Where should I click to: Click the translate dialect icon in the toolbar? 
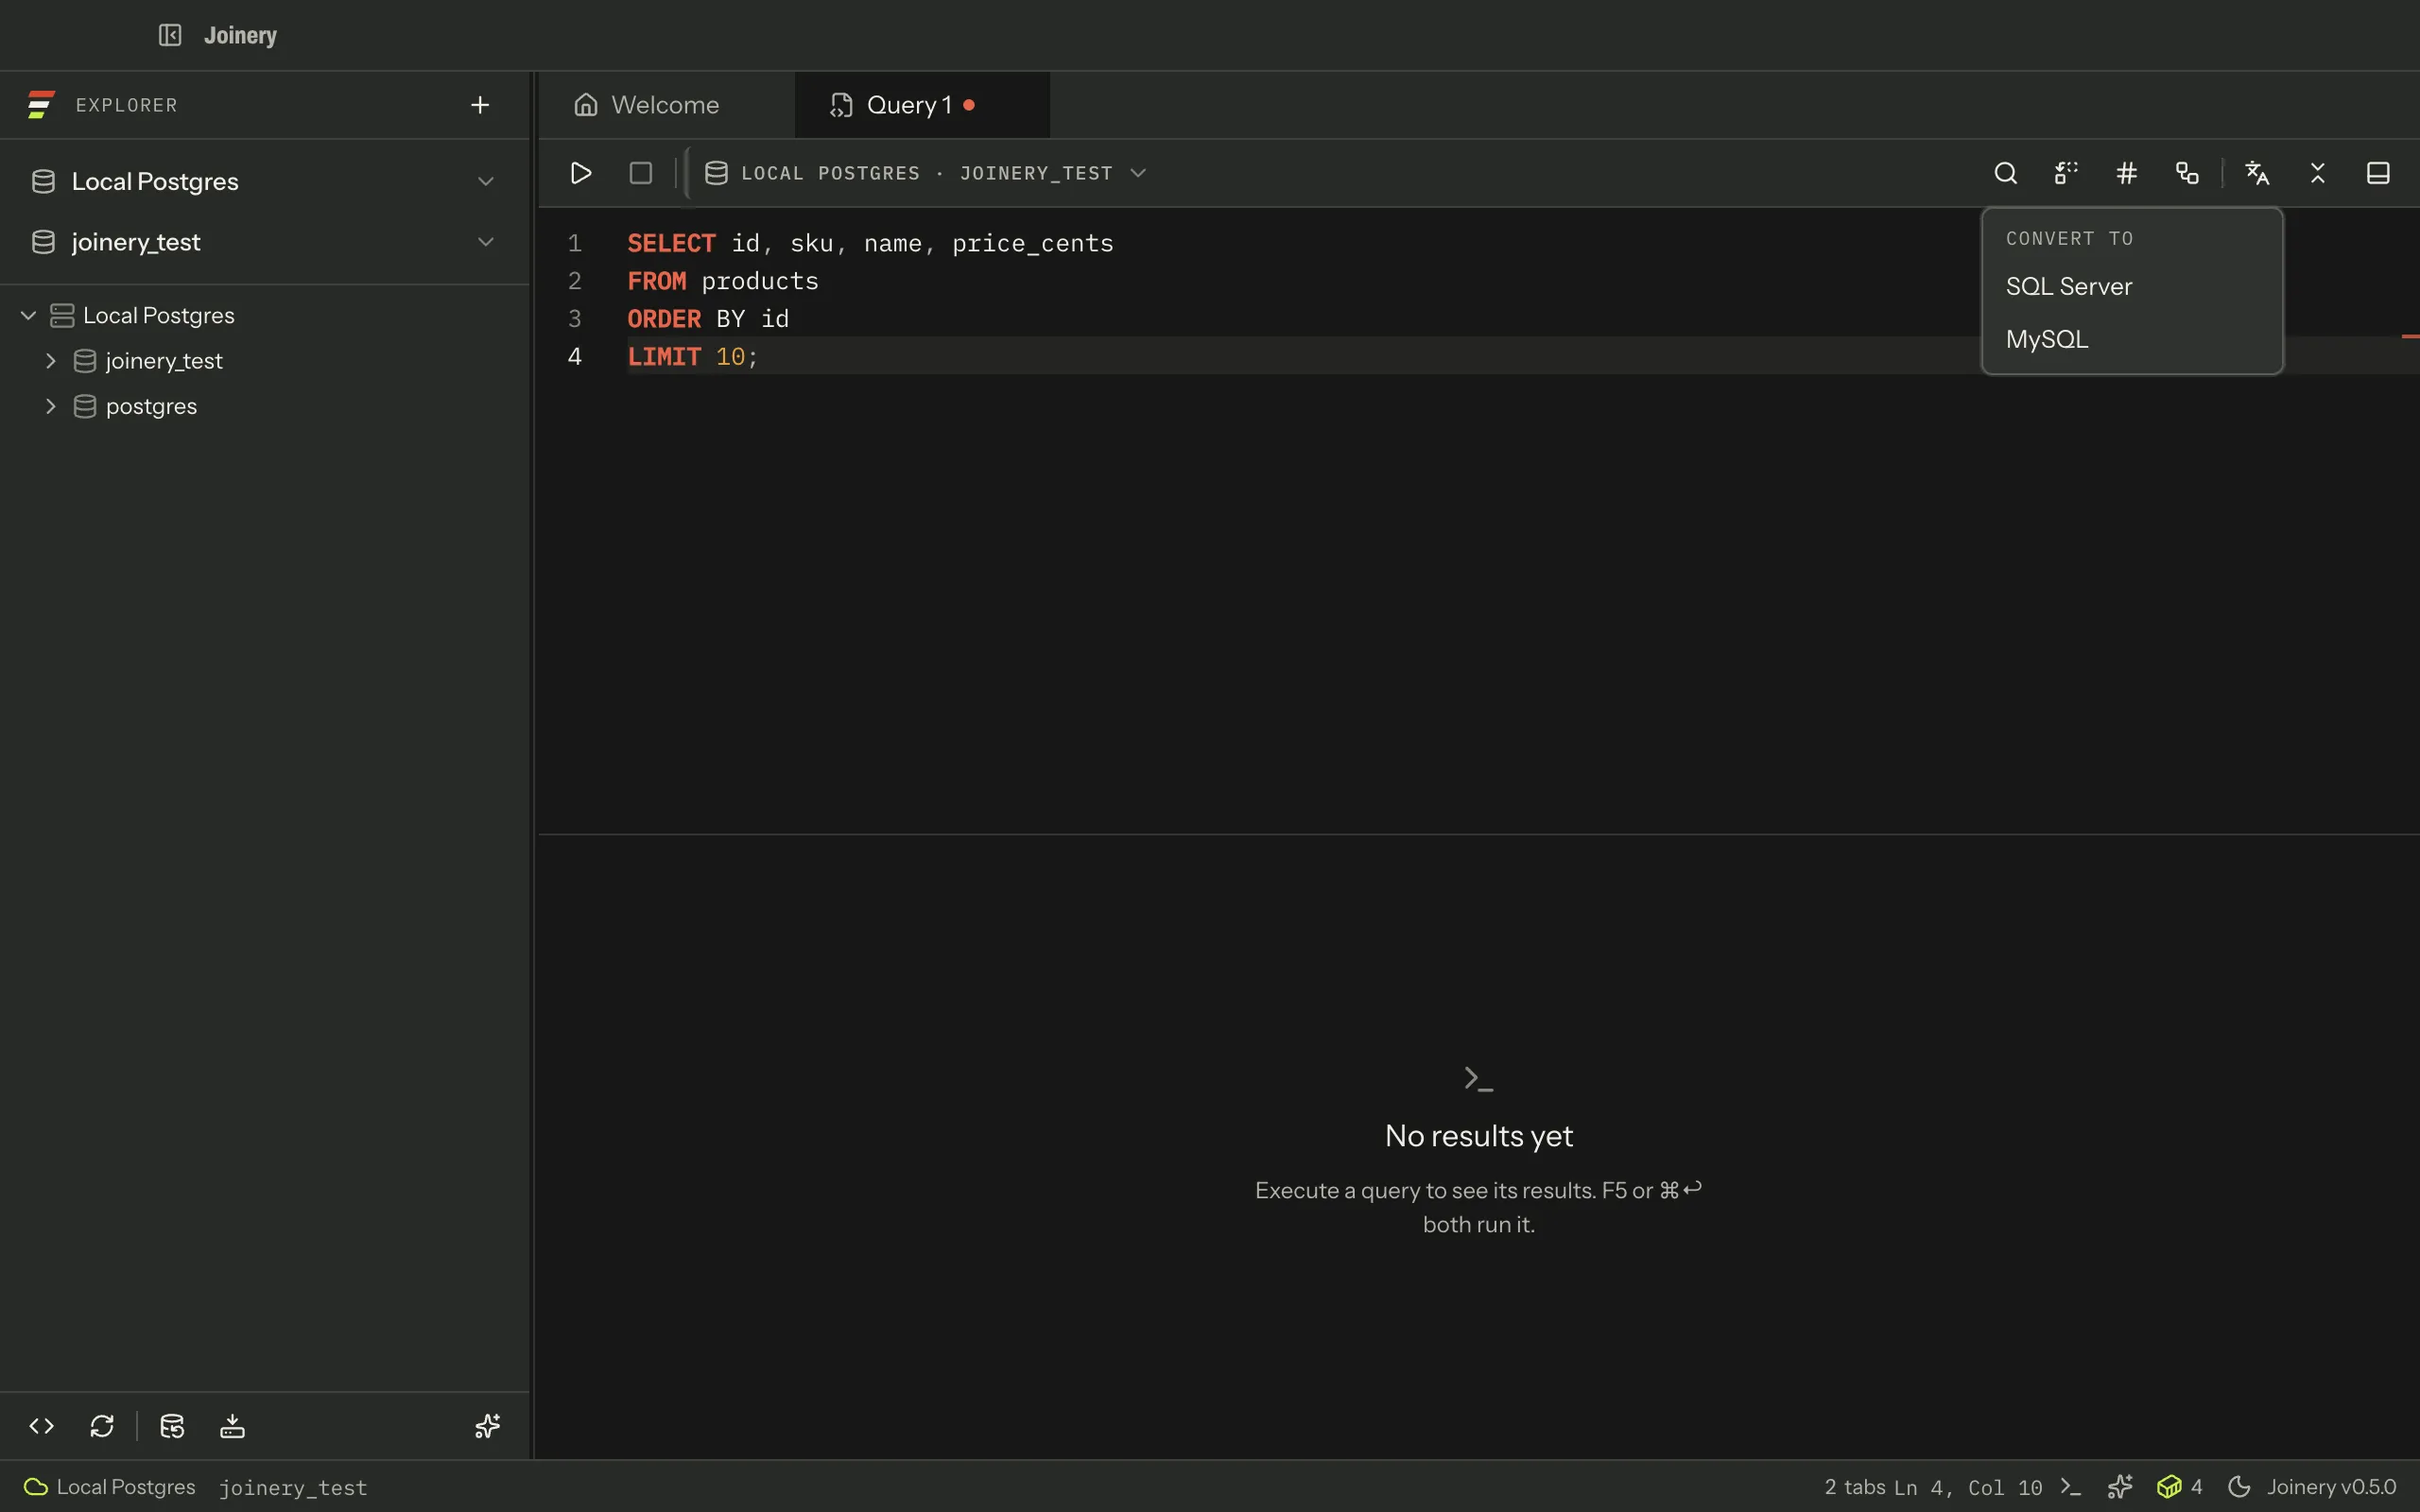tap(2257, 173)
